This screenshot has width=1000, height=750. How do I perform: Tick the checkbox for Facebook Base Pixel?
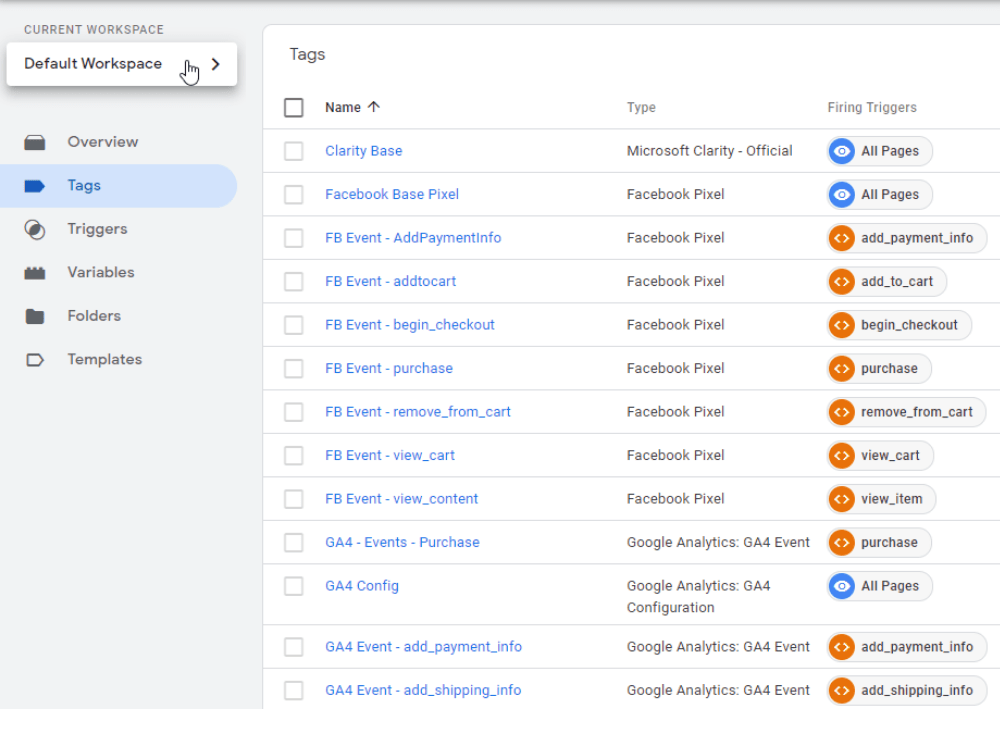click(x=293, y=195)
